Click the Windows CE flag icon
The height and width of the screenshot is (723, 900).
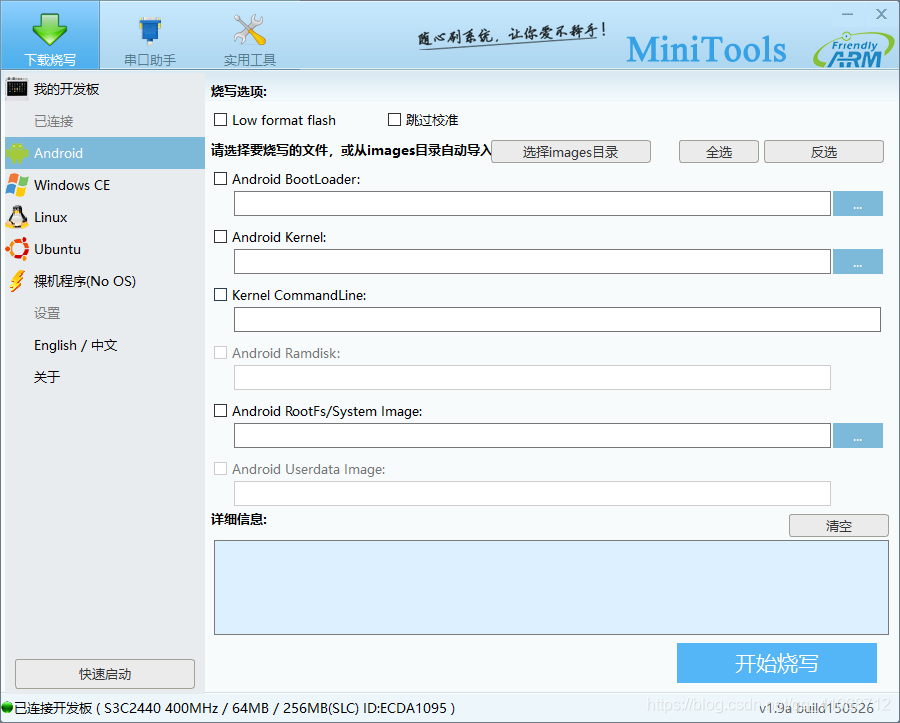coord(17,185)
